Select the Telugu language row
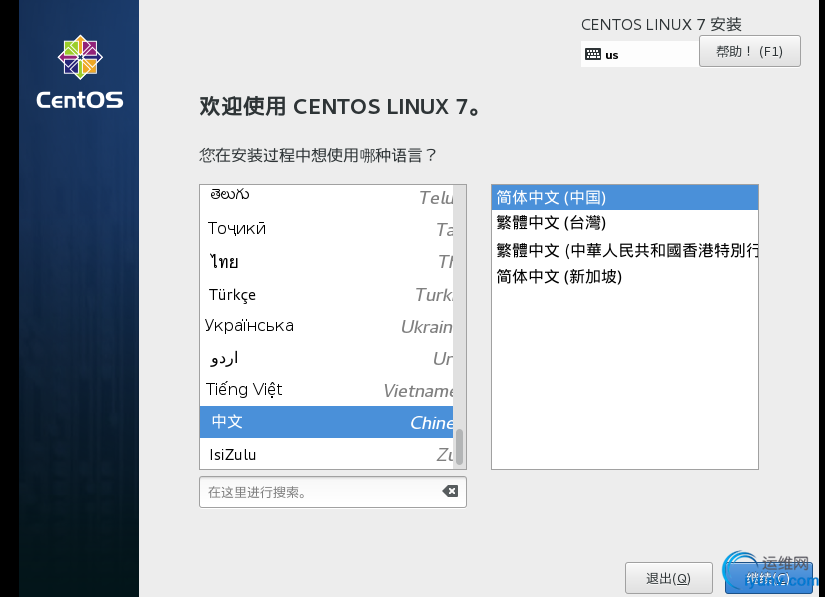825x597 pixels. (326, 197)
